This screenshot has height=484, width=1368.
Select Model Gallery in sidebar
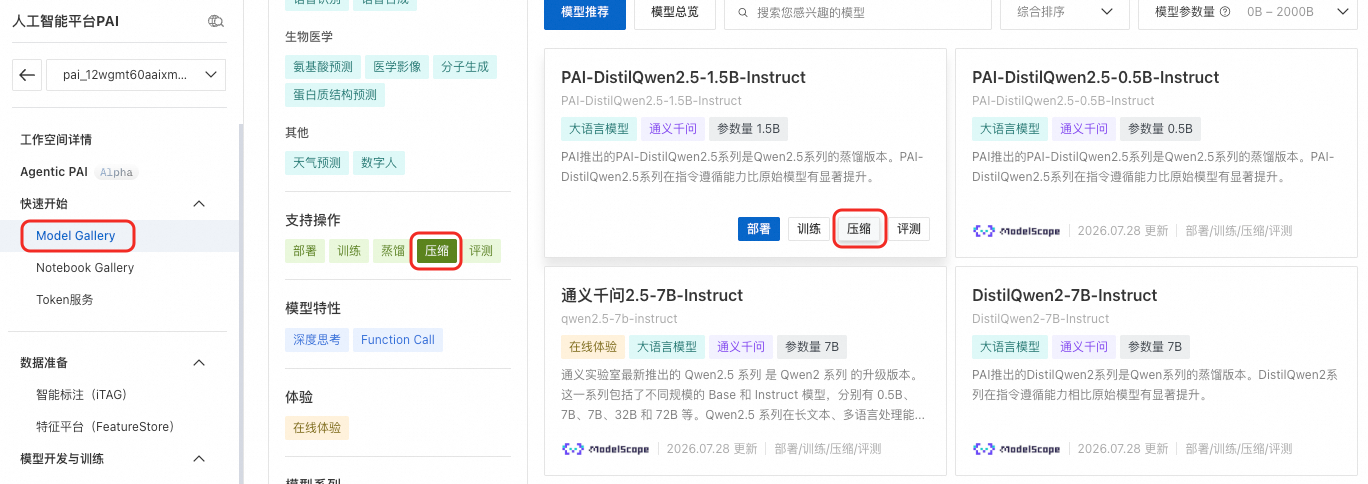76,236
